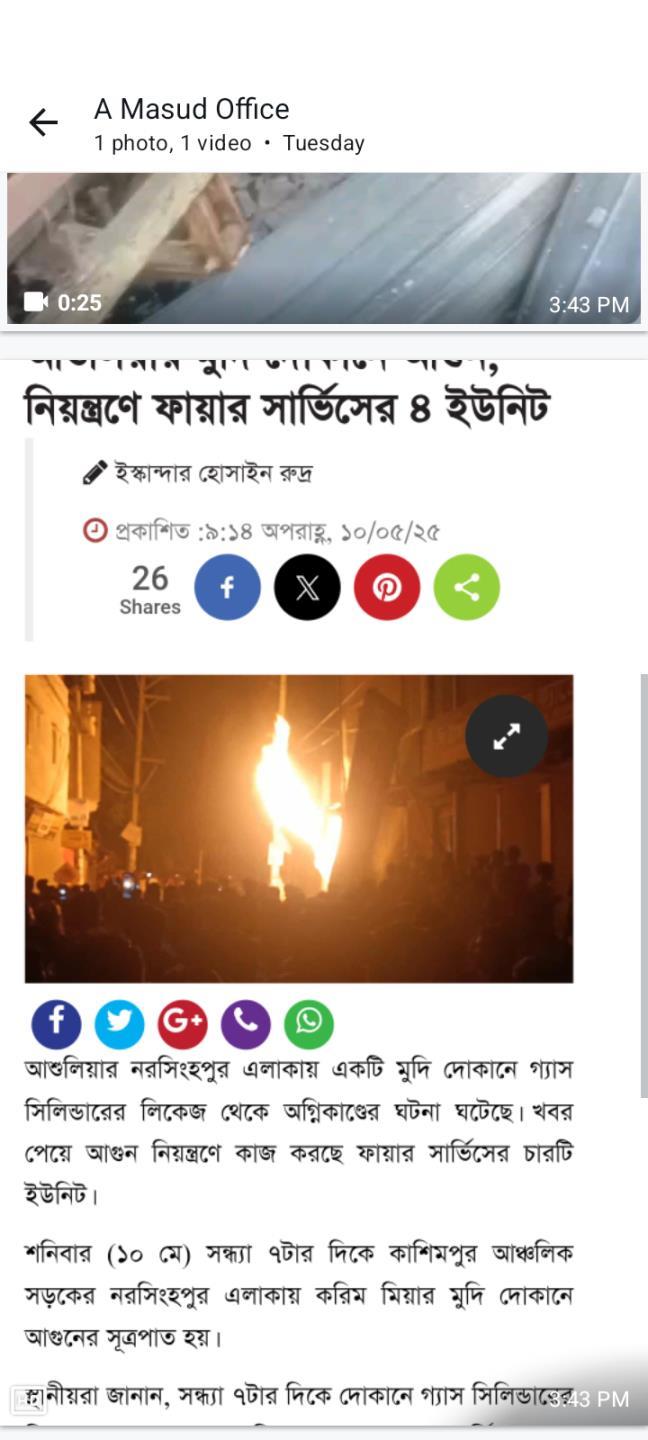Screen dimensions: 648x1440
Task: Pin the article with Pinterest icon
Action: point(387,587)
